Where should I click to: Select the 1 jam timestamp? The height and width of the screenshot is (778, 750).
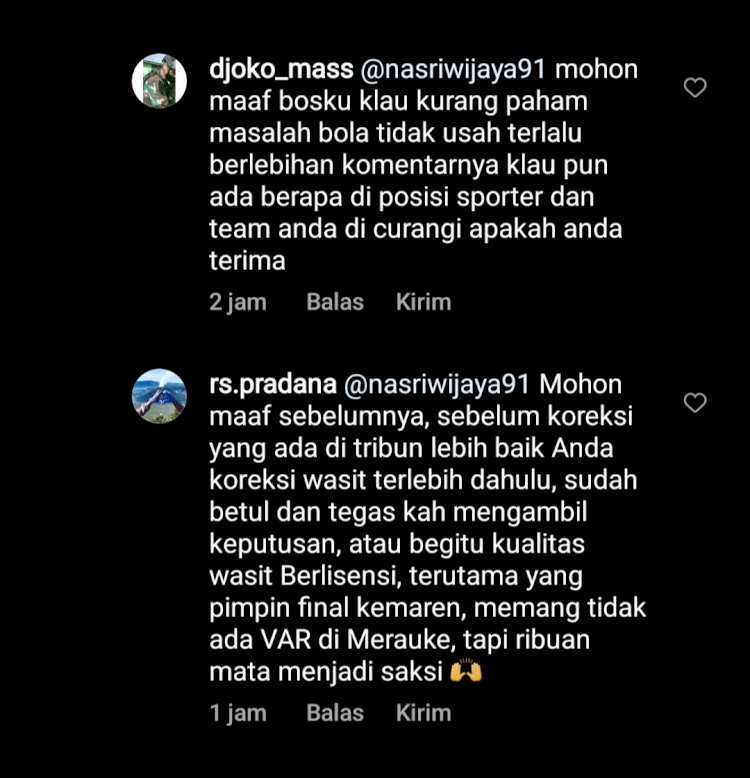pos(238,713)
